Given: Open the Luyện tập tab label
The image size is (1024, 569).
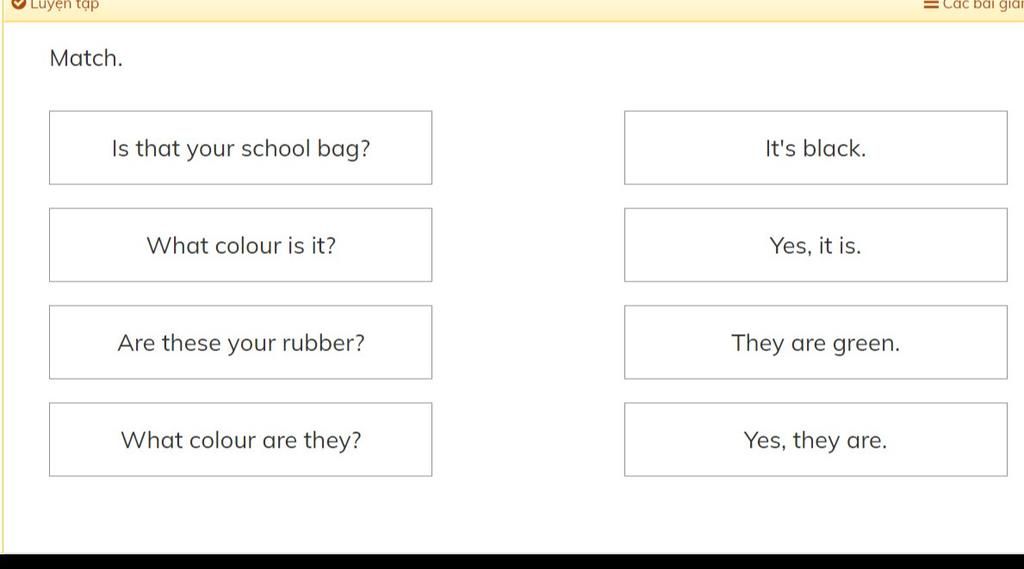Looking at the screenshot, I should pos(65,5).
